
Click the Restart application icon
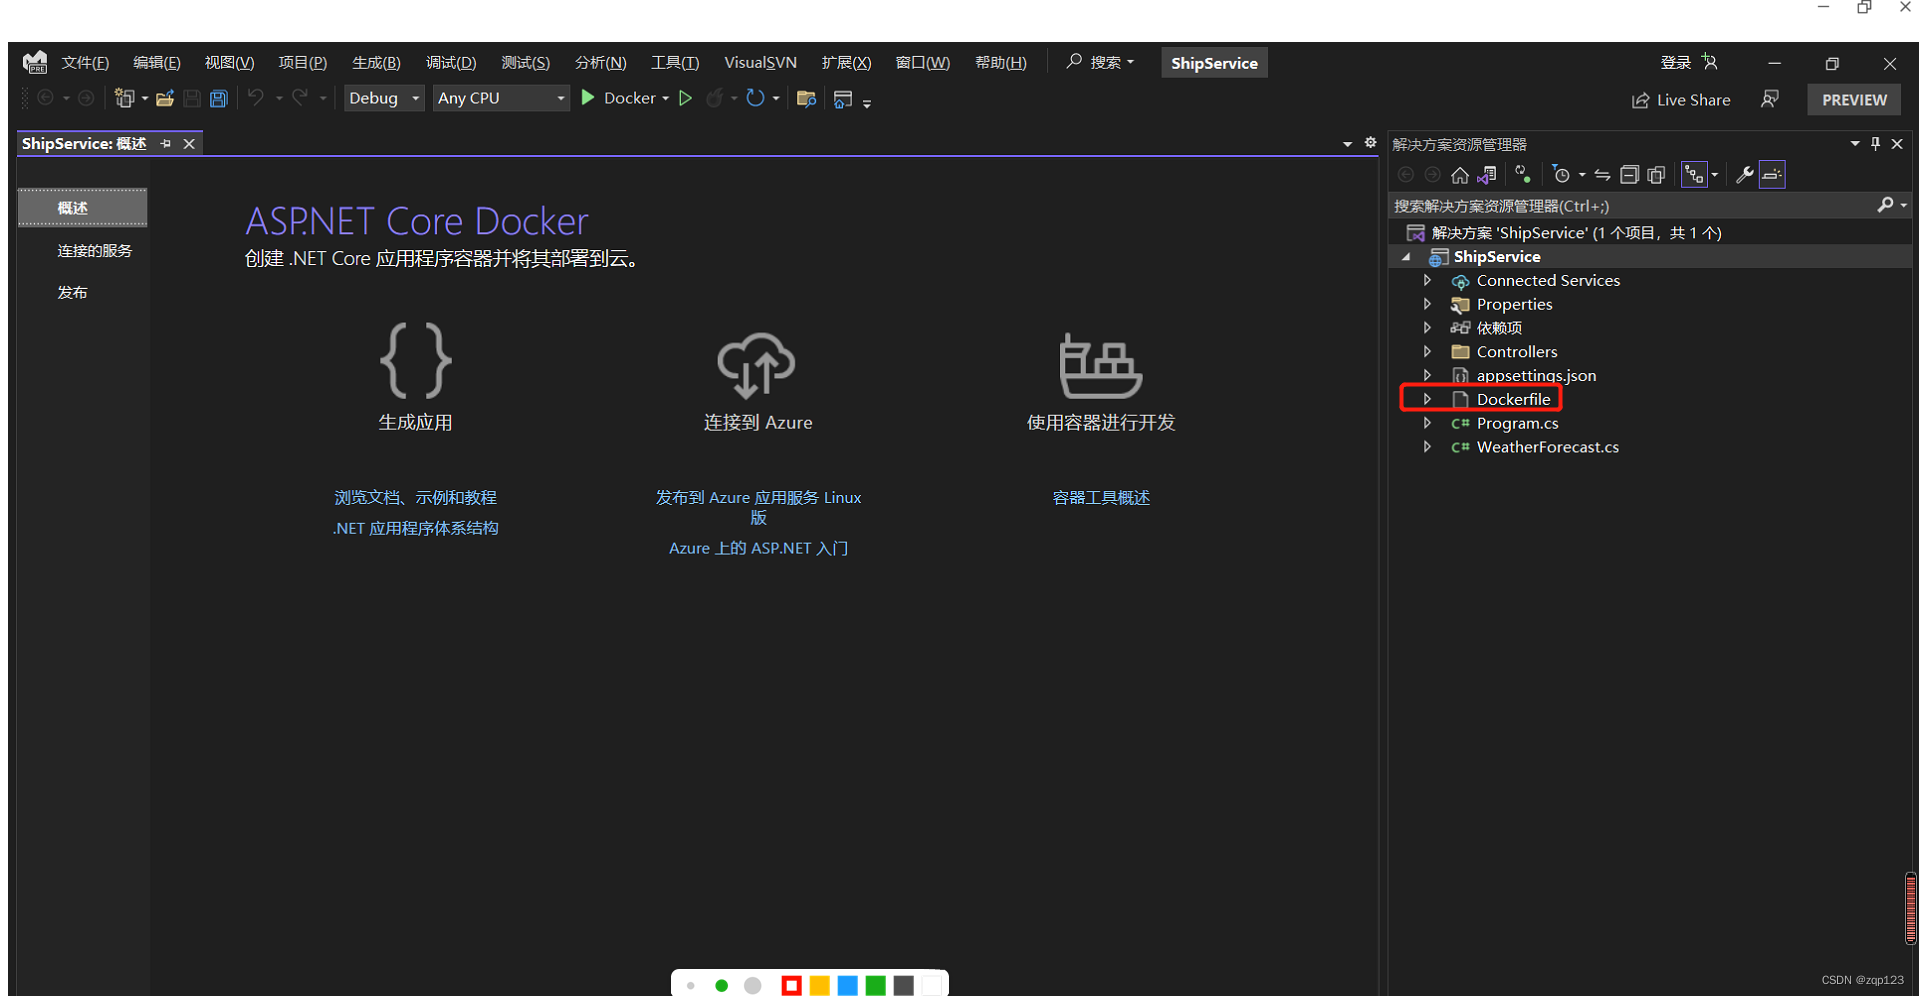[756, 98]
